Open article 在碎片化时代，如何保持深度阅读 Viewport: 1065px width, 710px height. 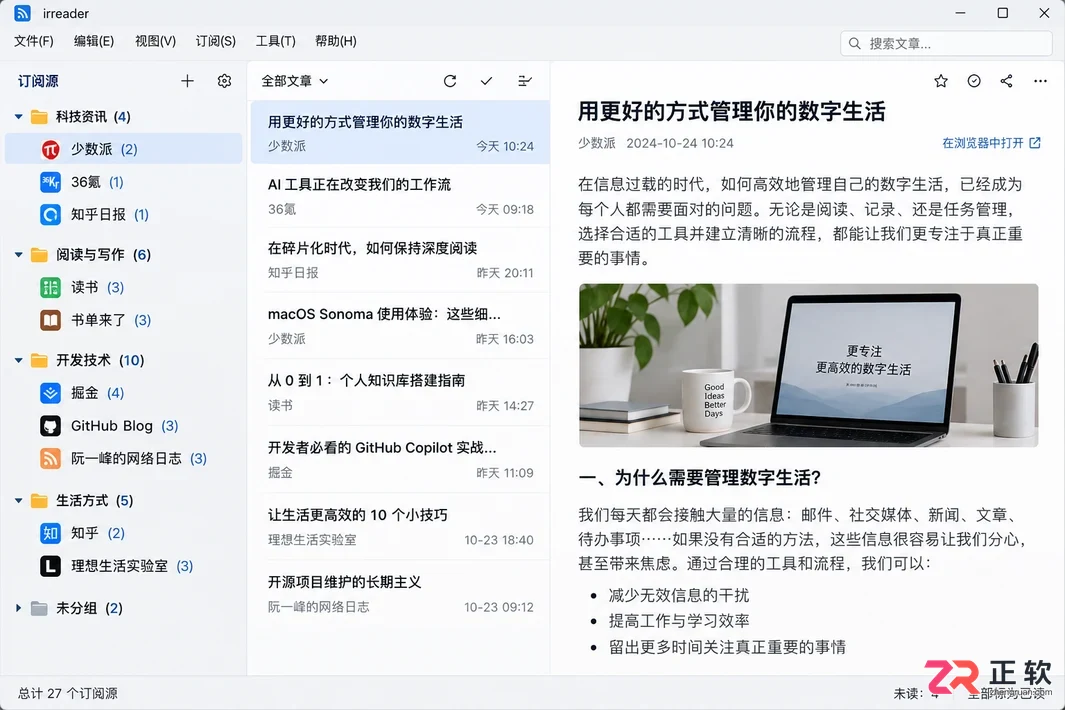click(x=400, y=260)
